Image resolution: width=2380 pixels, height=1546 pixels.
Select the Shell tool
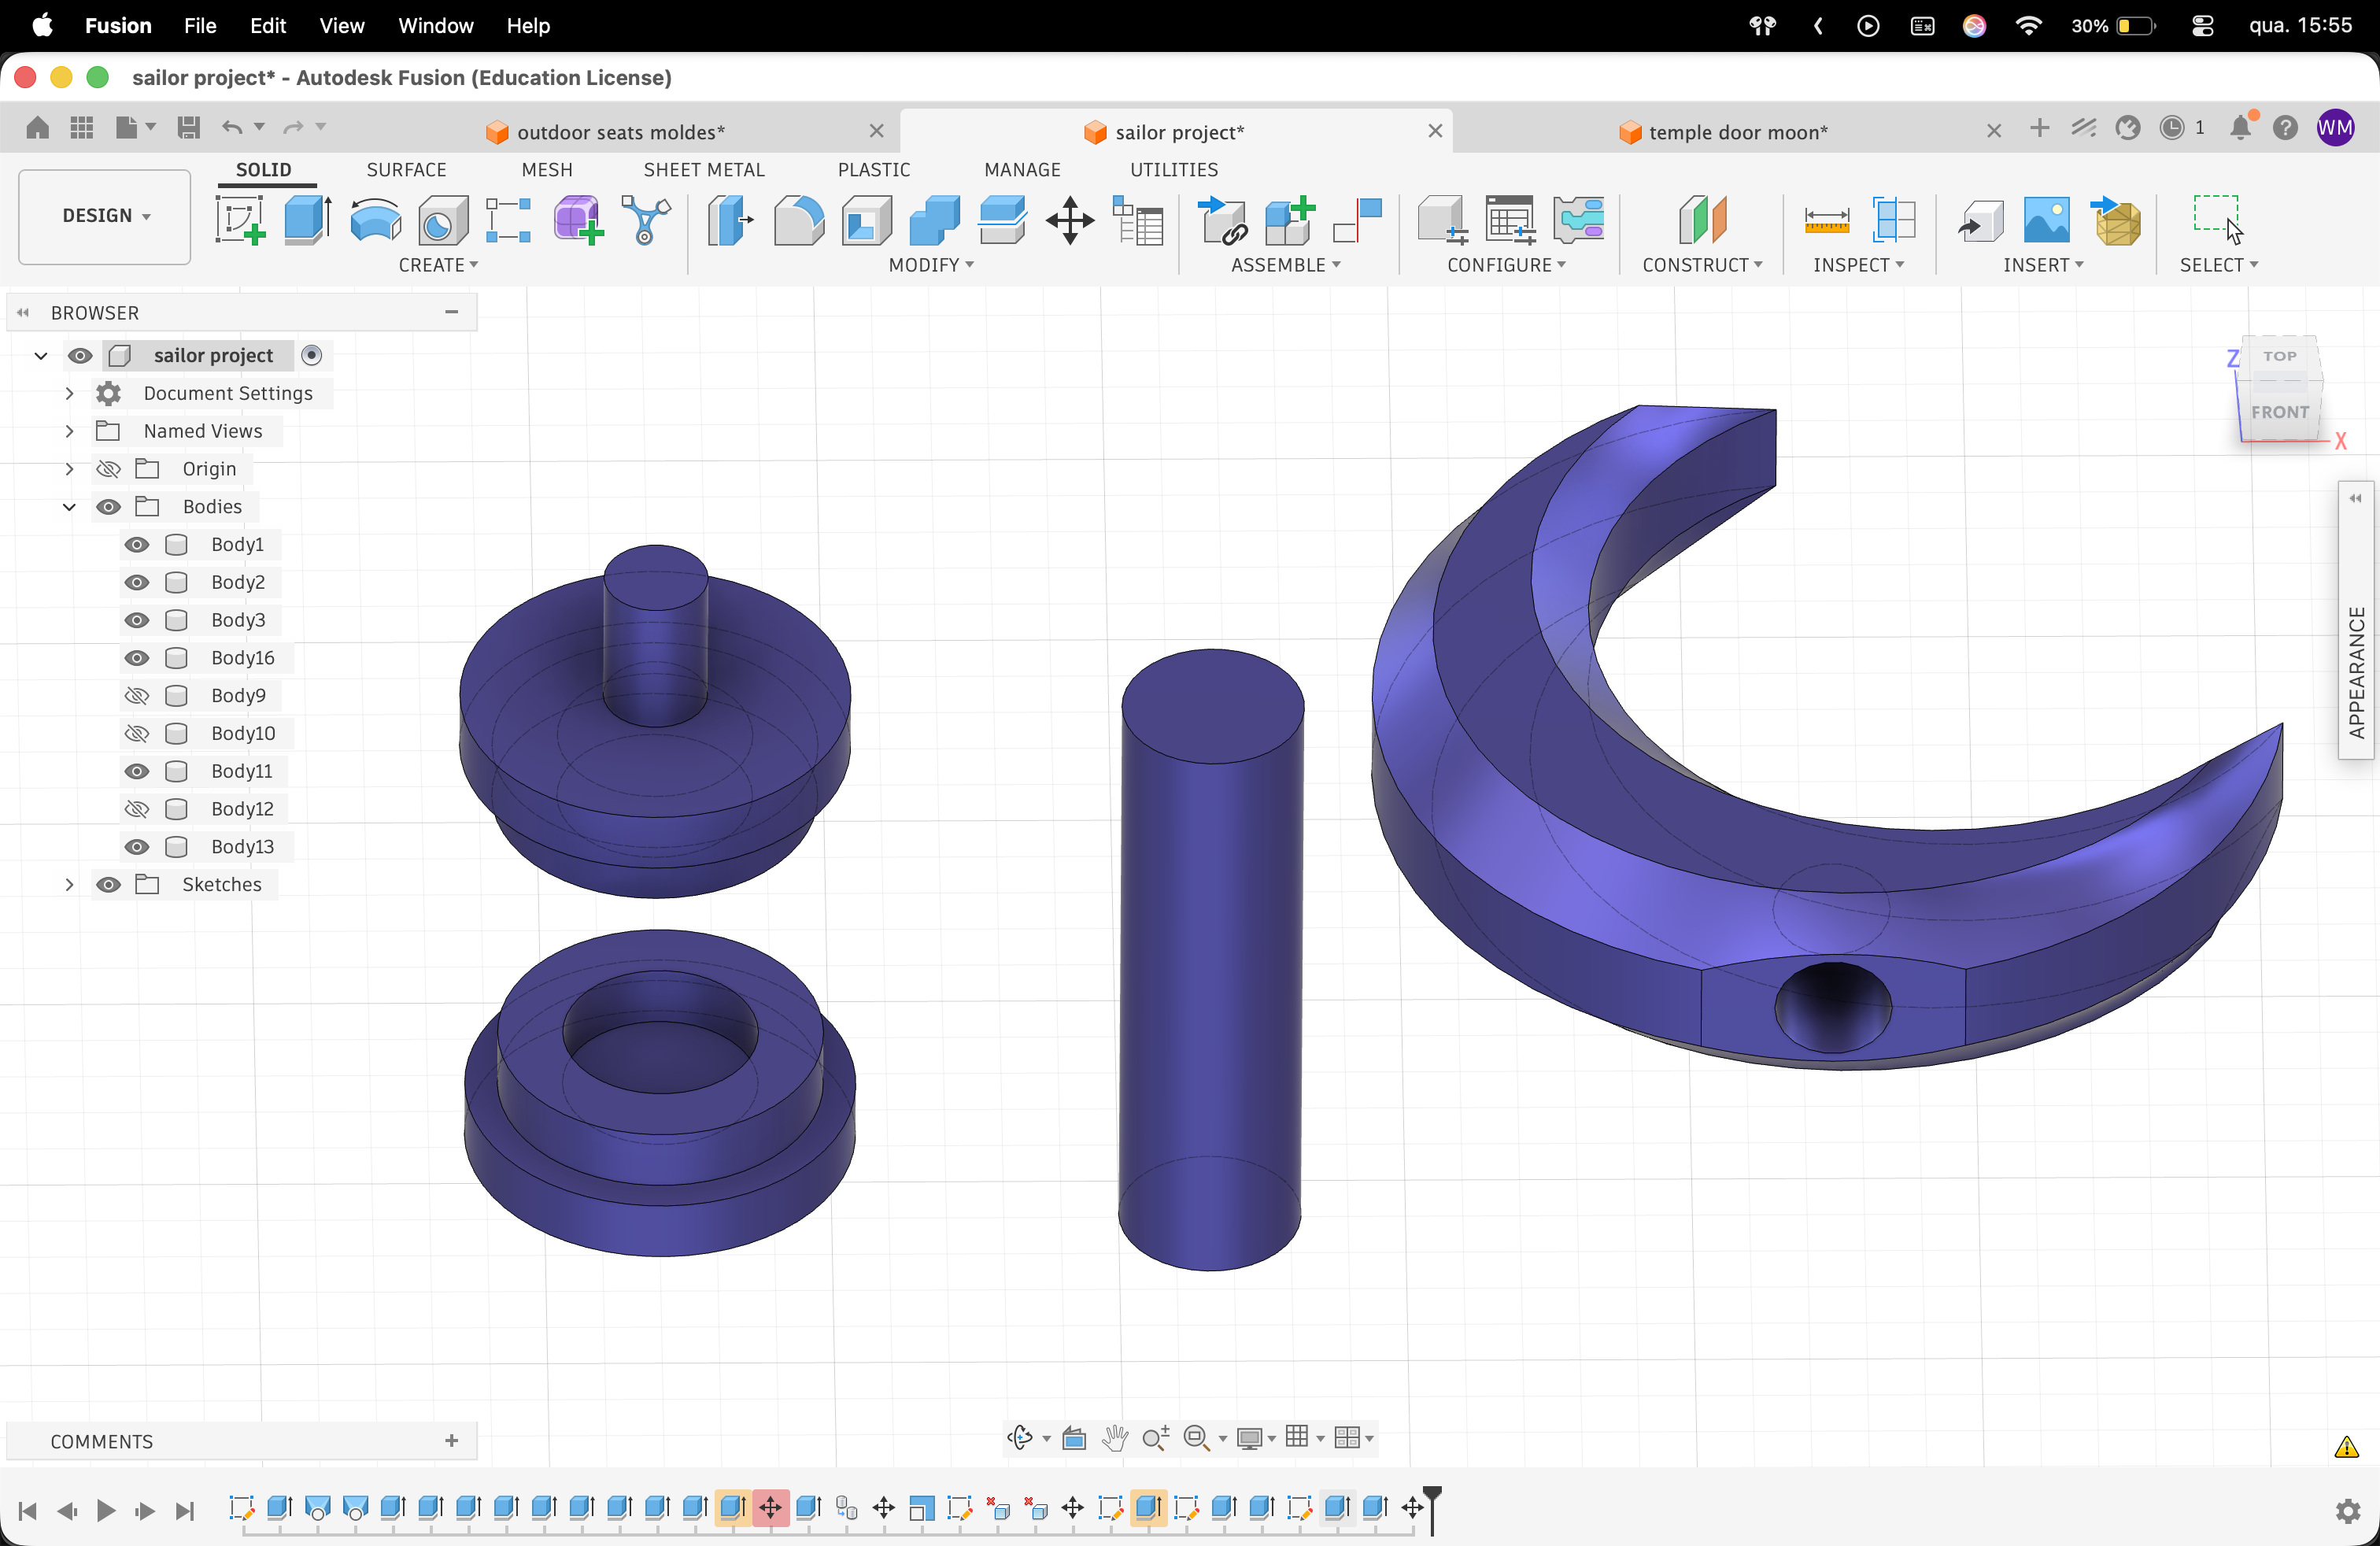pyautogui.click(x=867, y=219)
